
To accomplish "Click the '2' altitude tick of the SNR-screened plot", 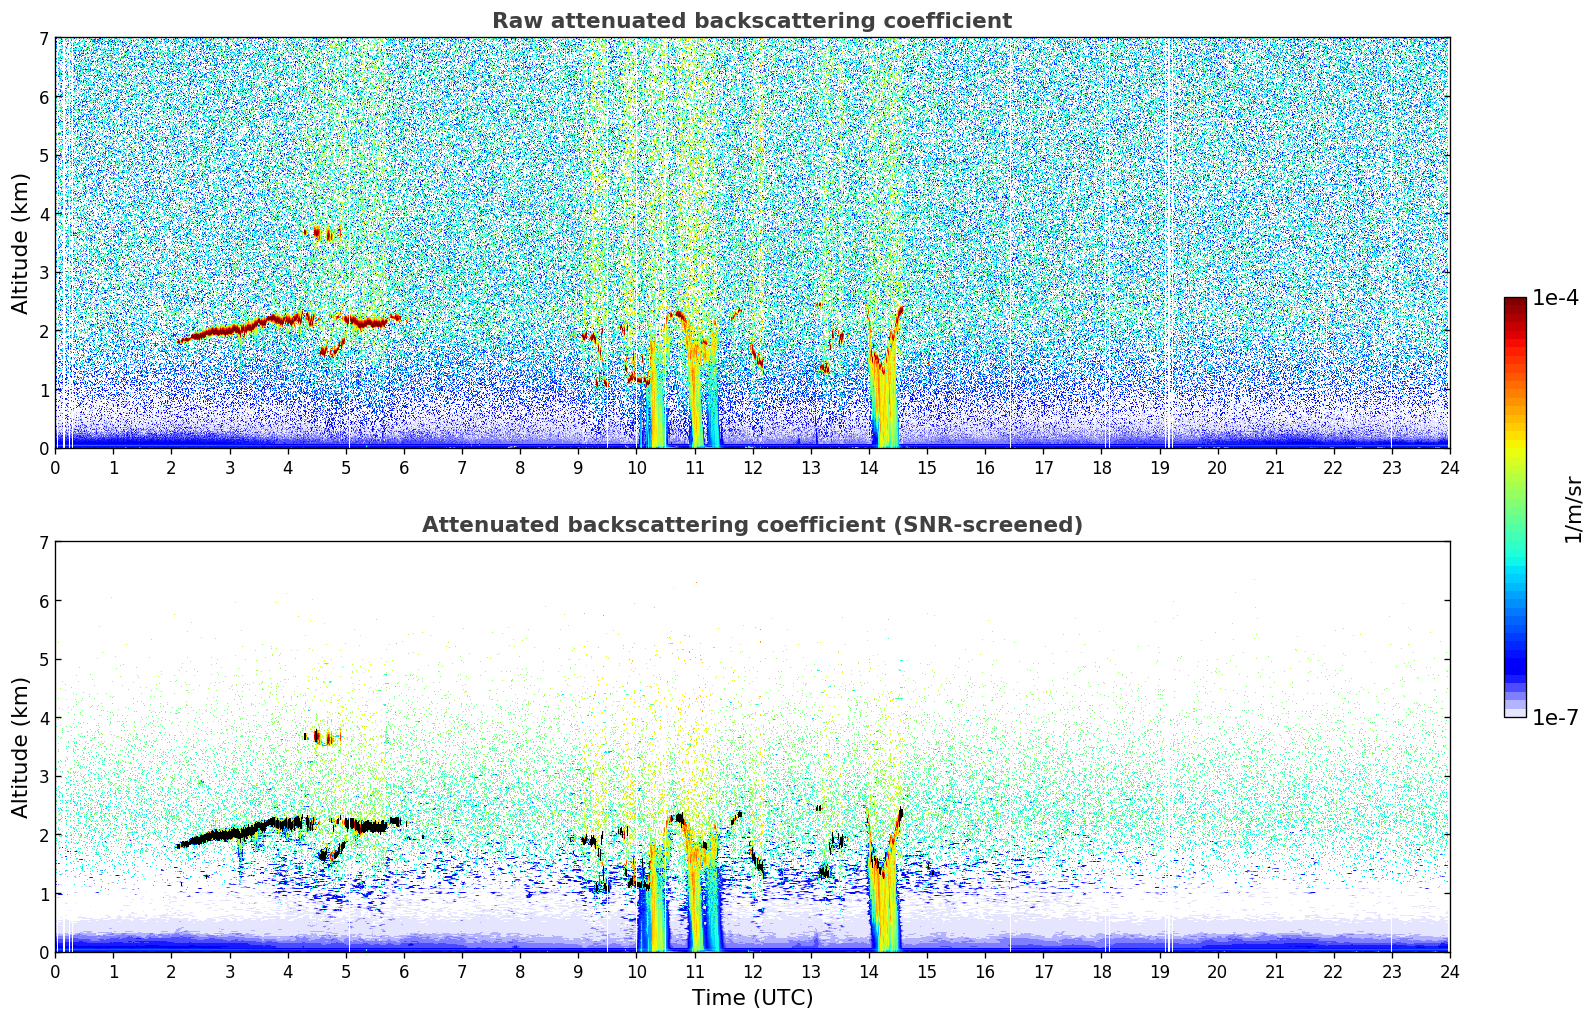I will [x=44, y=835].
